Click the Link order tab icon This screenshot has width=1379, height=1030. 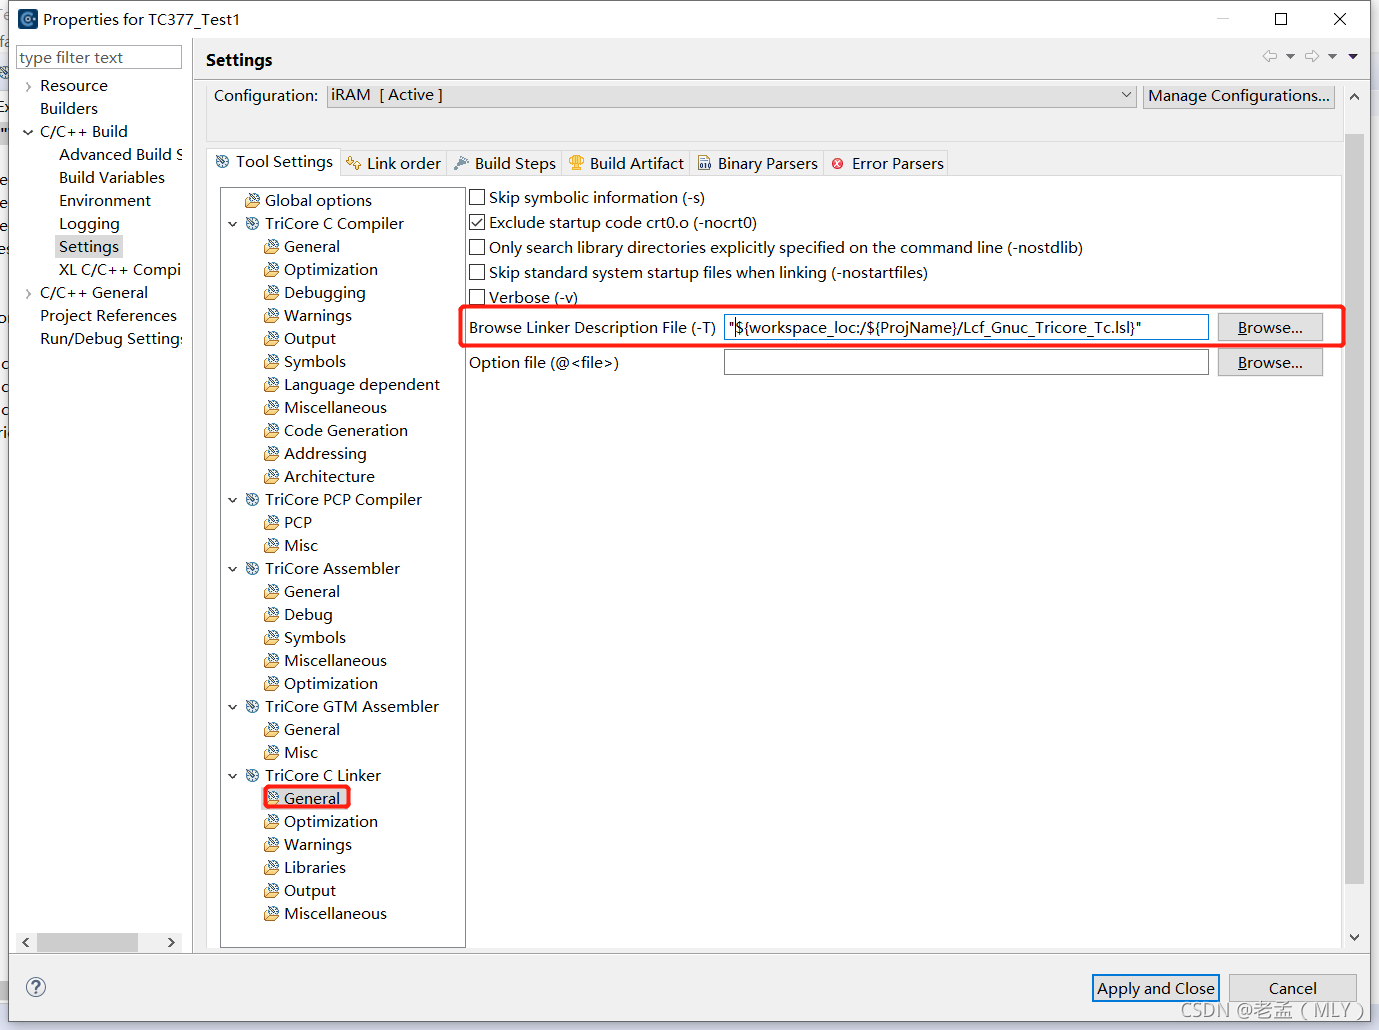tap(353, 163)
